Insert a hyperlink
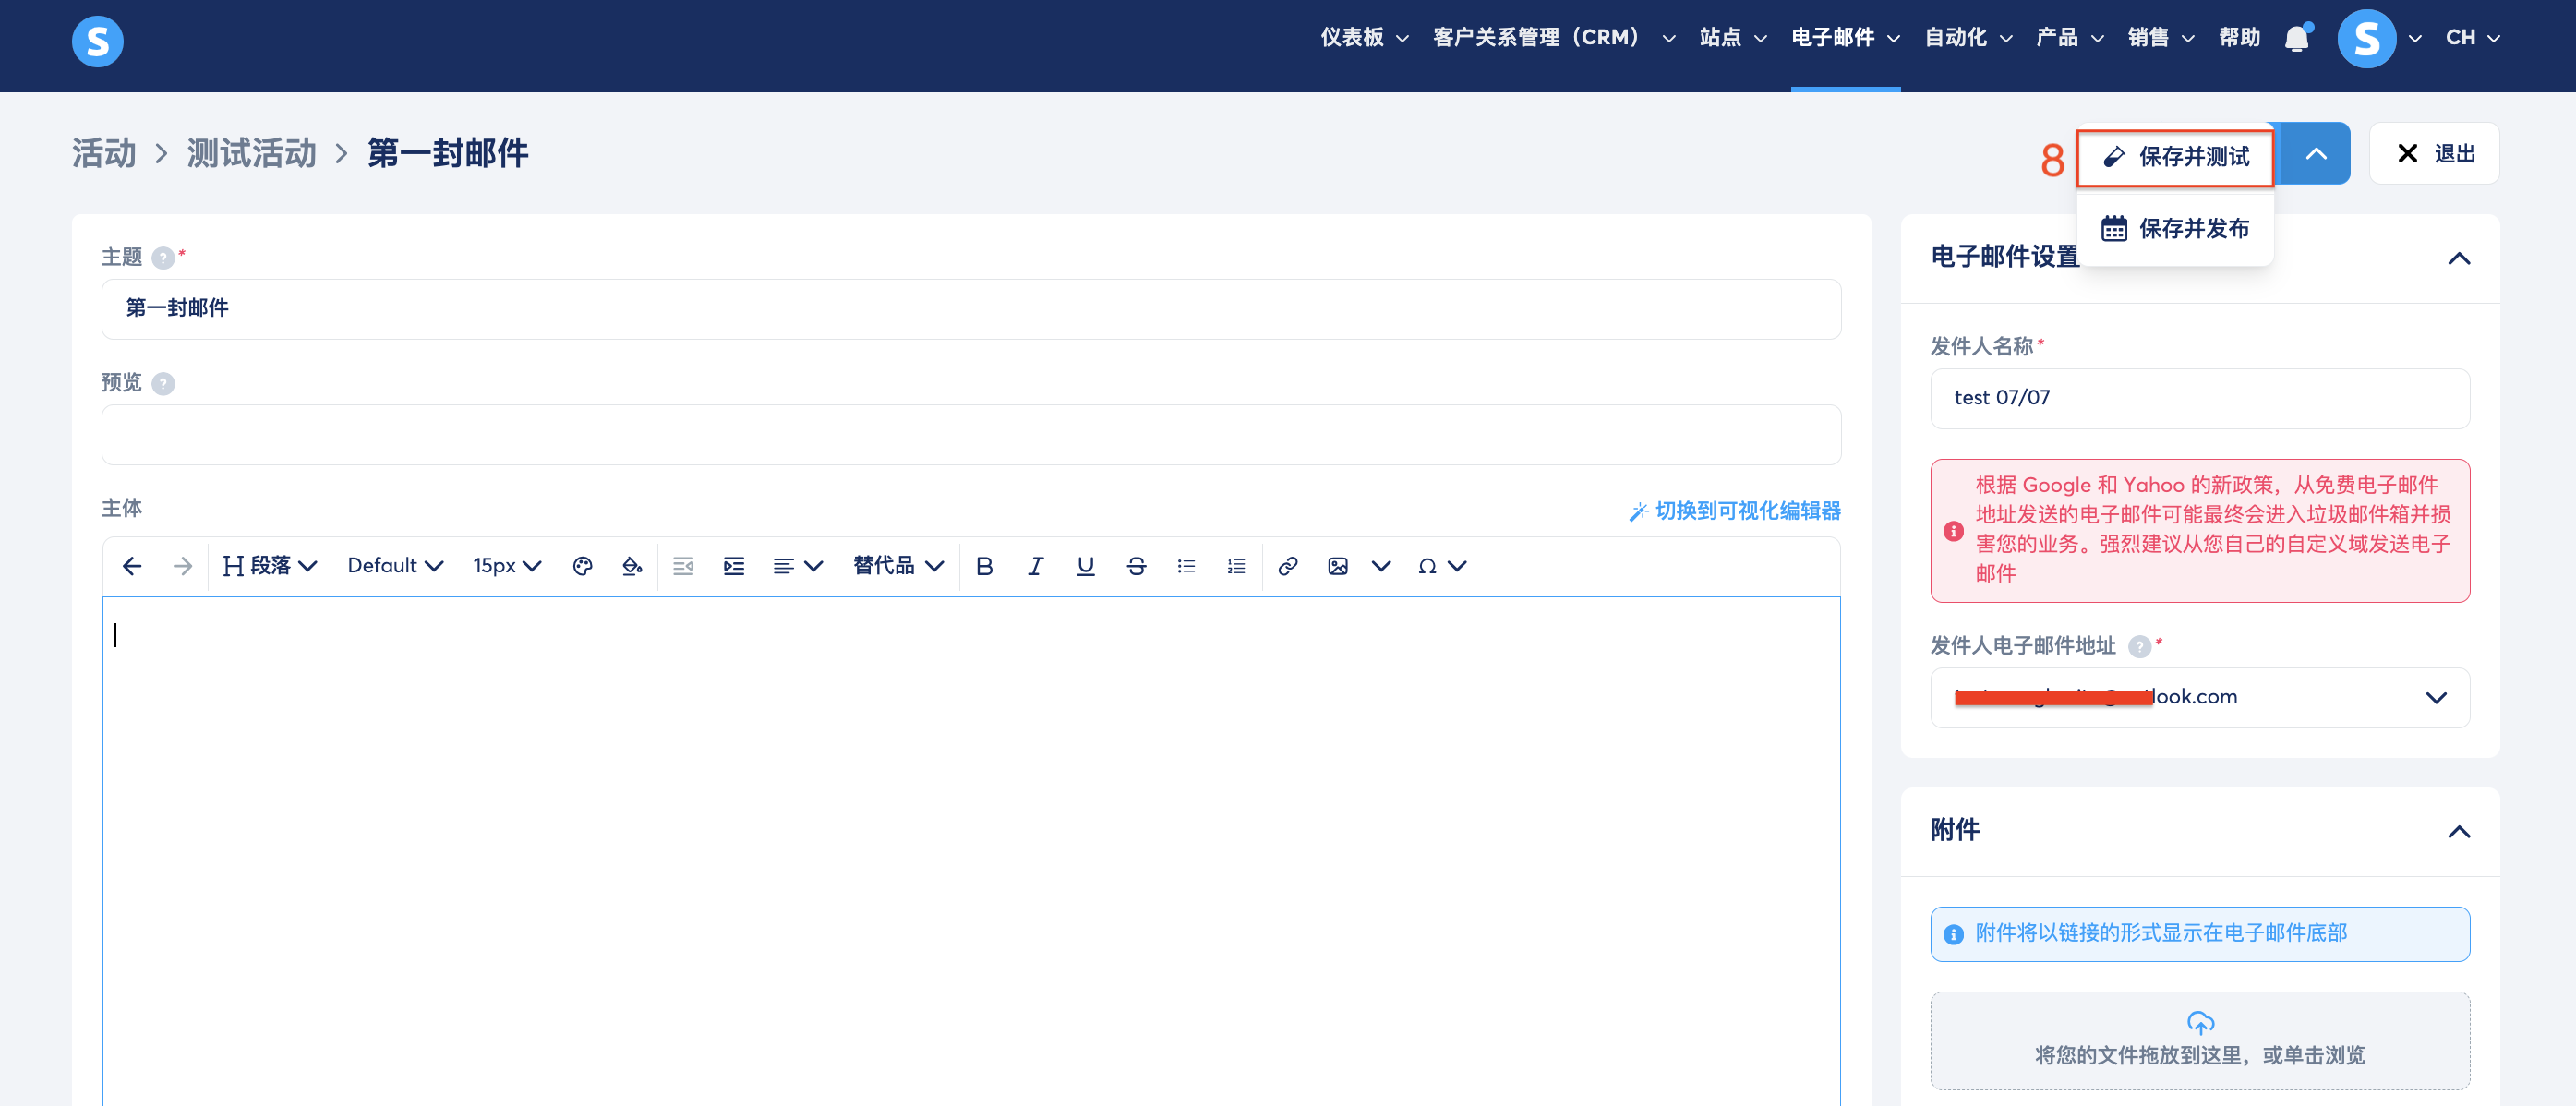The height and width of the screenshot is (1106, 2576). click(x=1288, y=566)
